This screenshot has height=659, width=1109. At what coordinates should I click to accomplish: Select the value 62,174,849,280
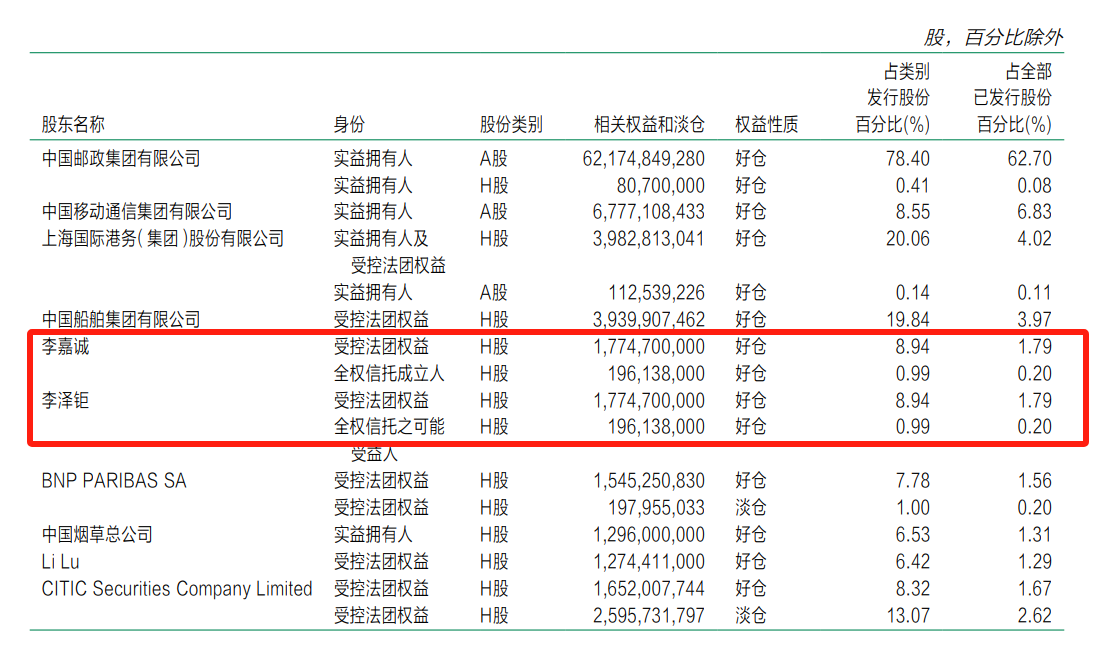[644, 158]
